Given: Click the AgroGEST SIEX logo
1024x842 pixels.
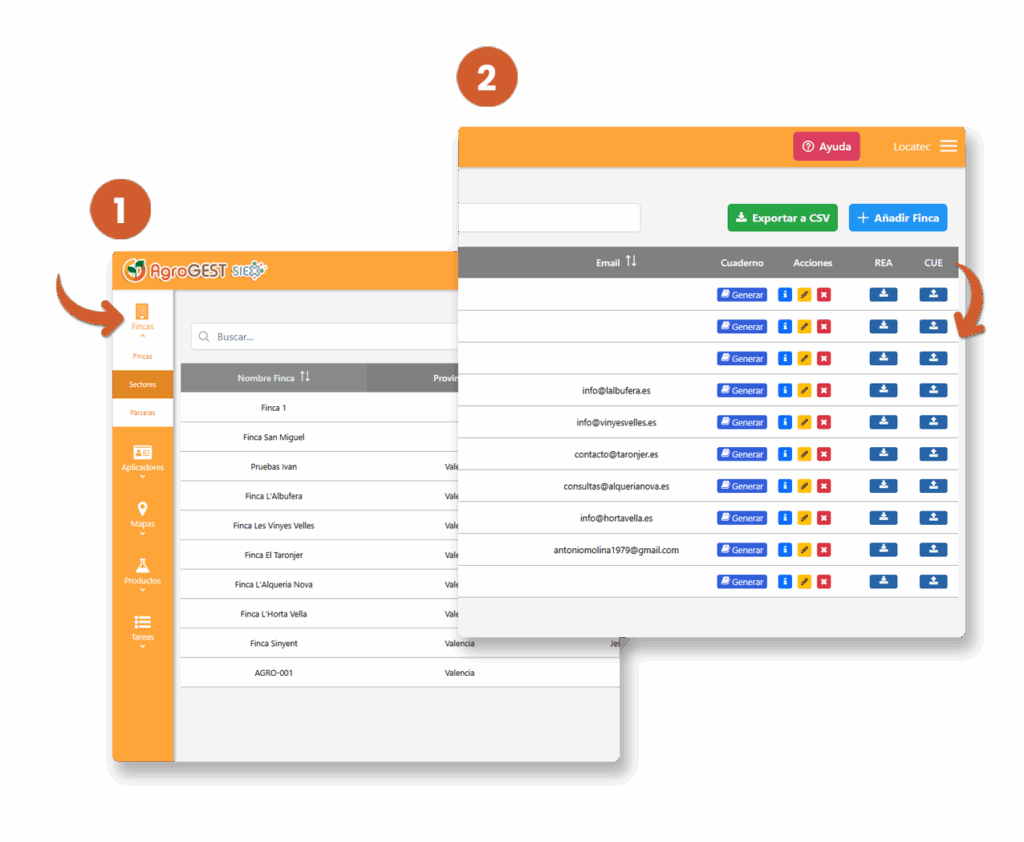Looking at the screenshot, I should pyautogui.click(x=194, y=270).
